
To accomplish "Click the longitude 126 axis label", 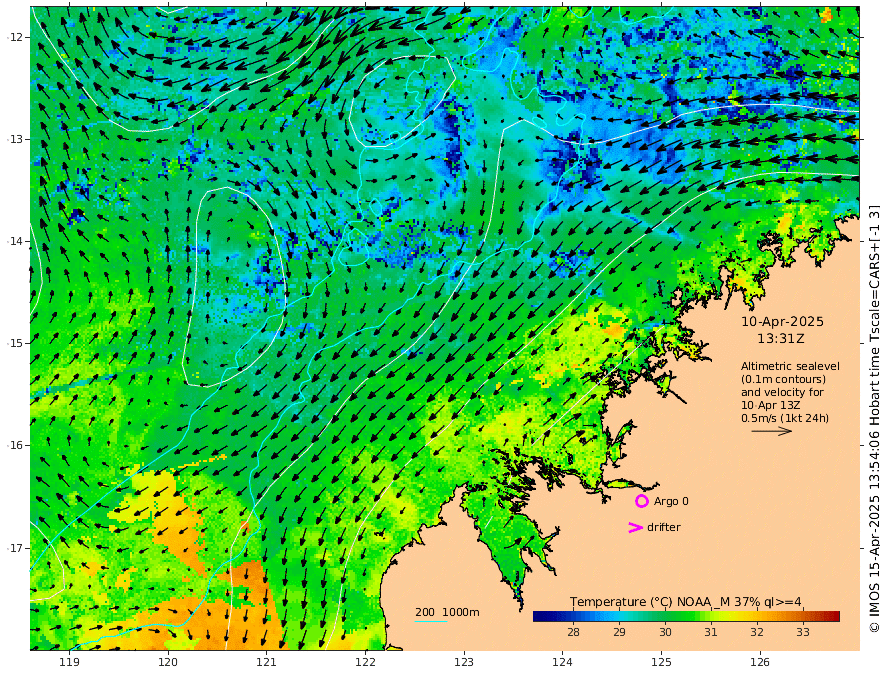I will click(x=760, y=662).
